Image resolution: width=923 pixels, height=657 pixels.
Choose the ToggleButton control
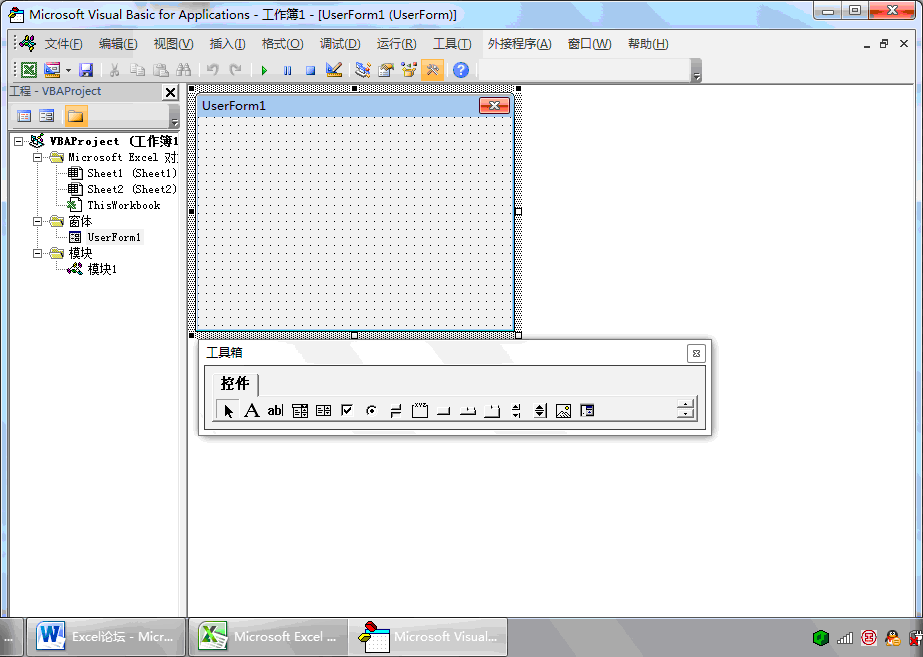click(x=396, y=410)
